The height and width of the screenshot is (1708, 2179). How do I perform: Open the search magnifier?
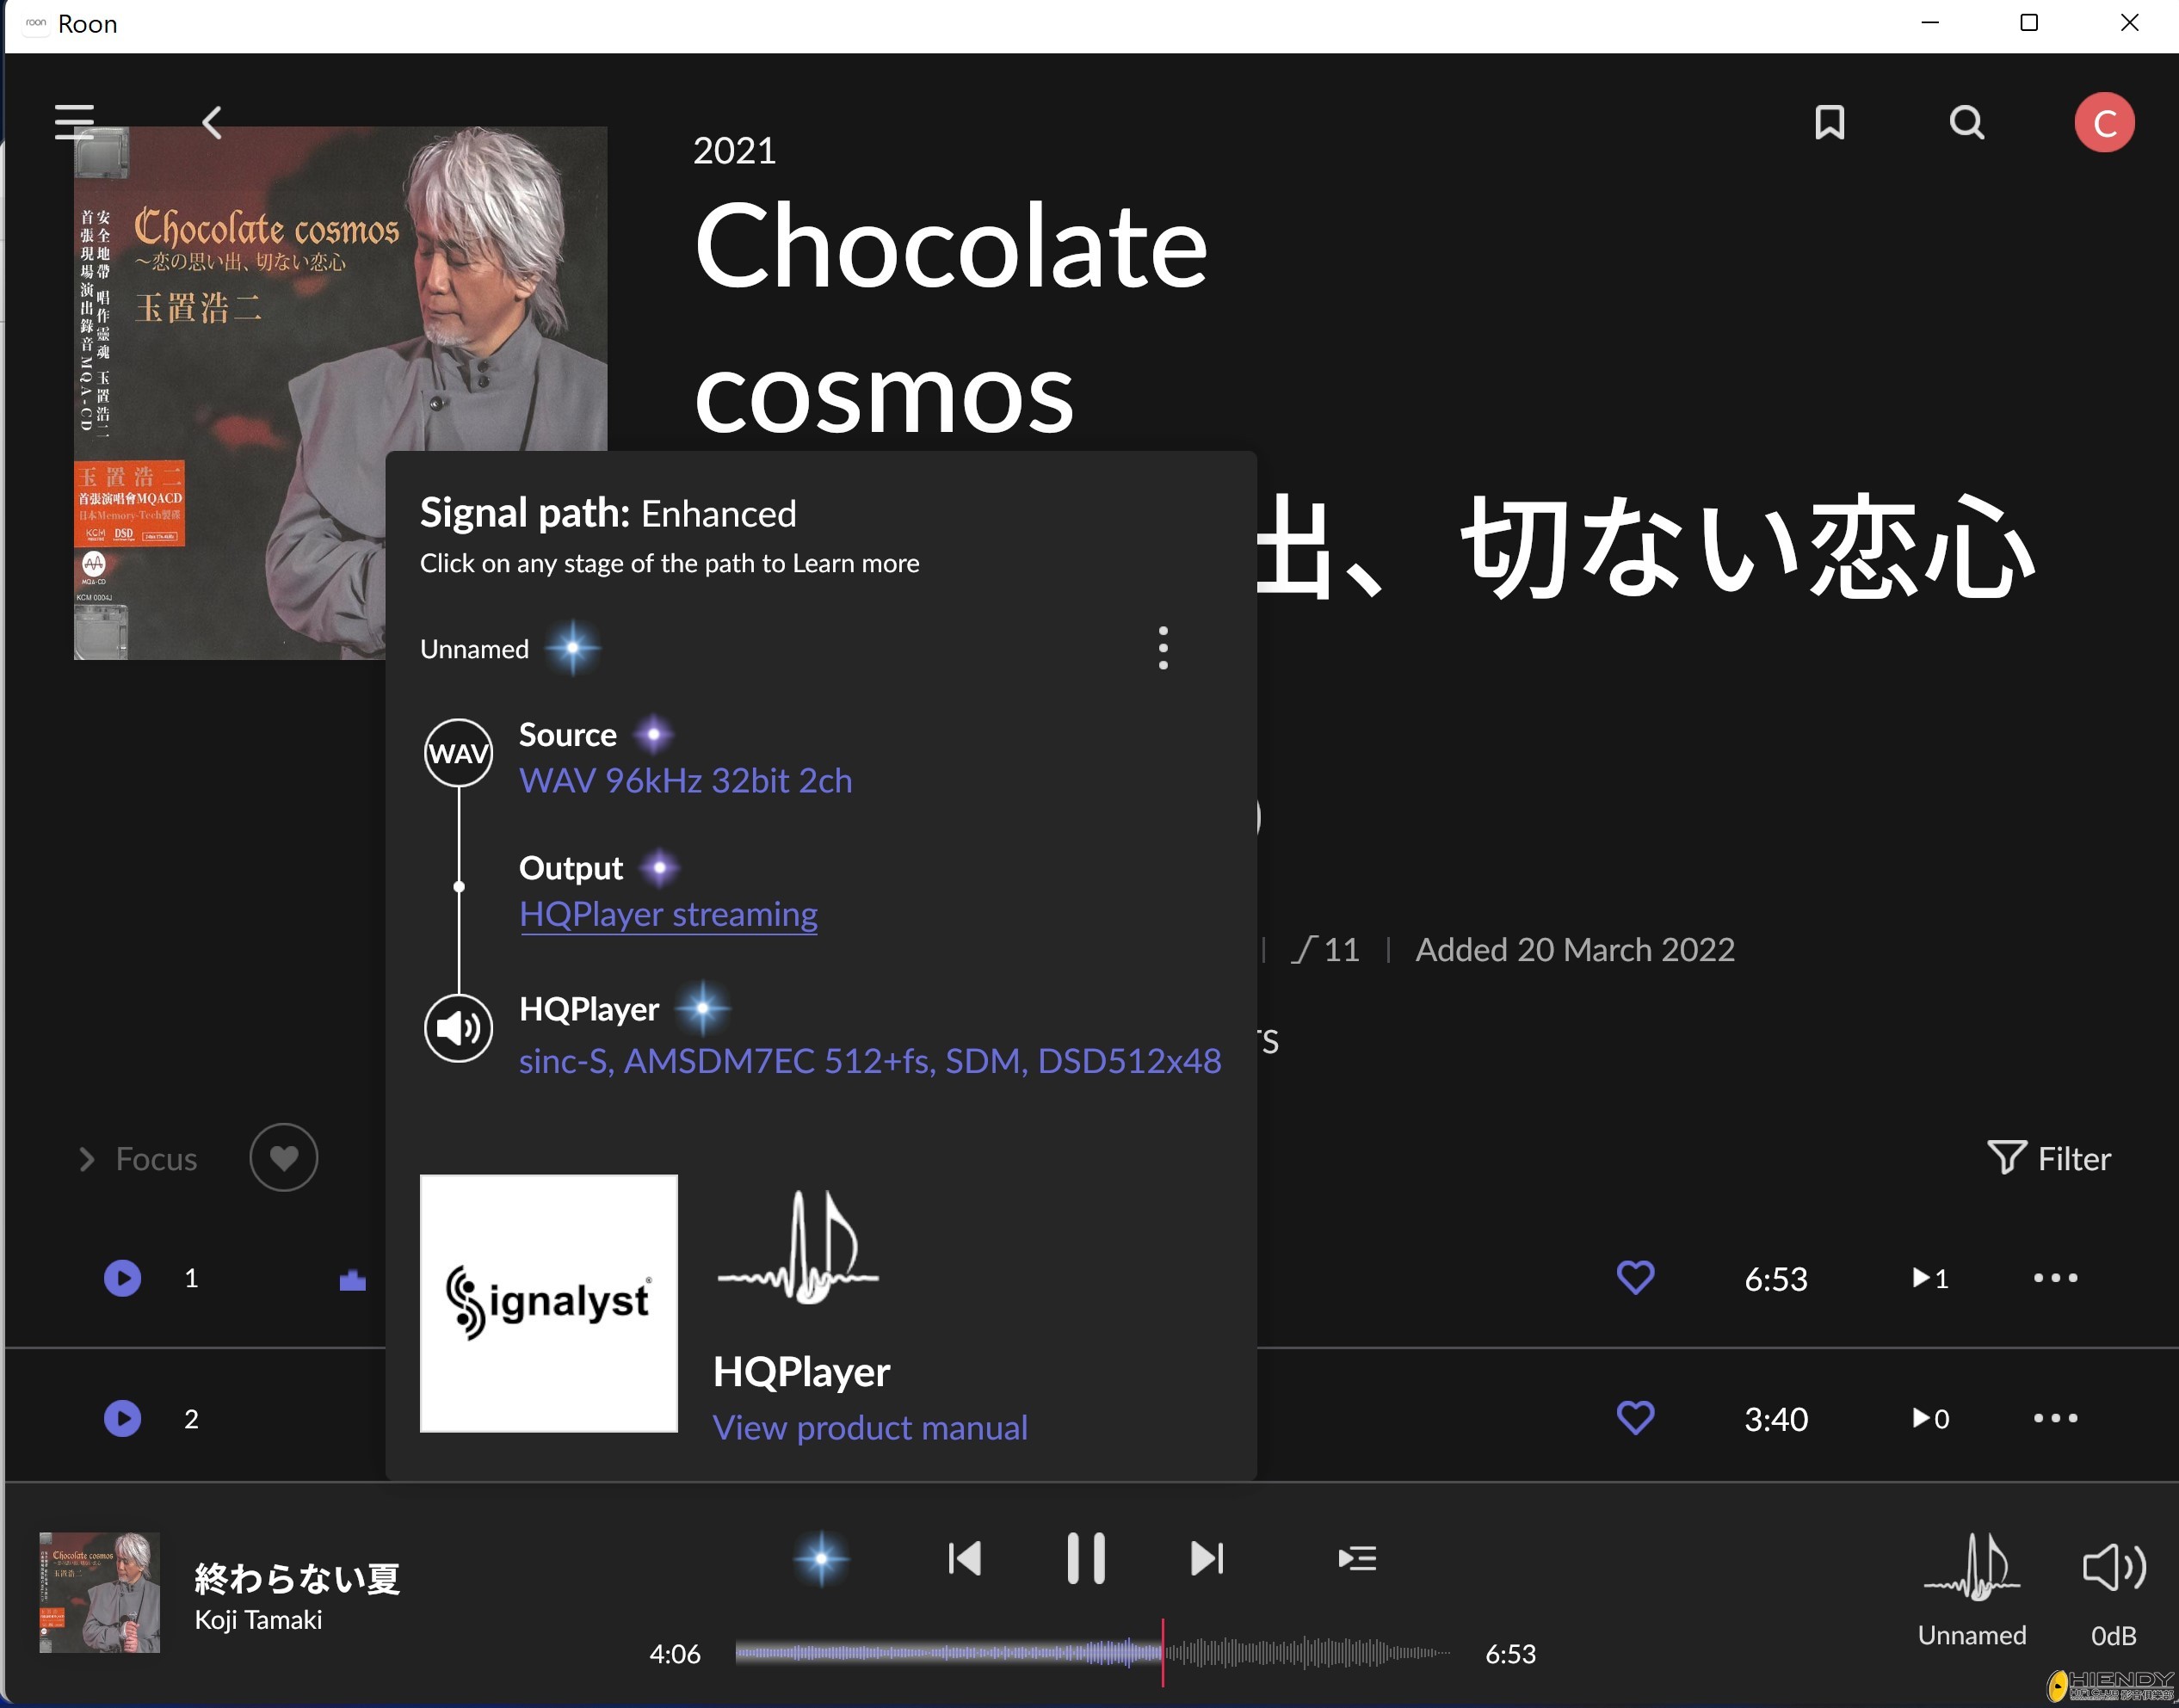point(1966,122)
